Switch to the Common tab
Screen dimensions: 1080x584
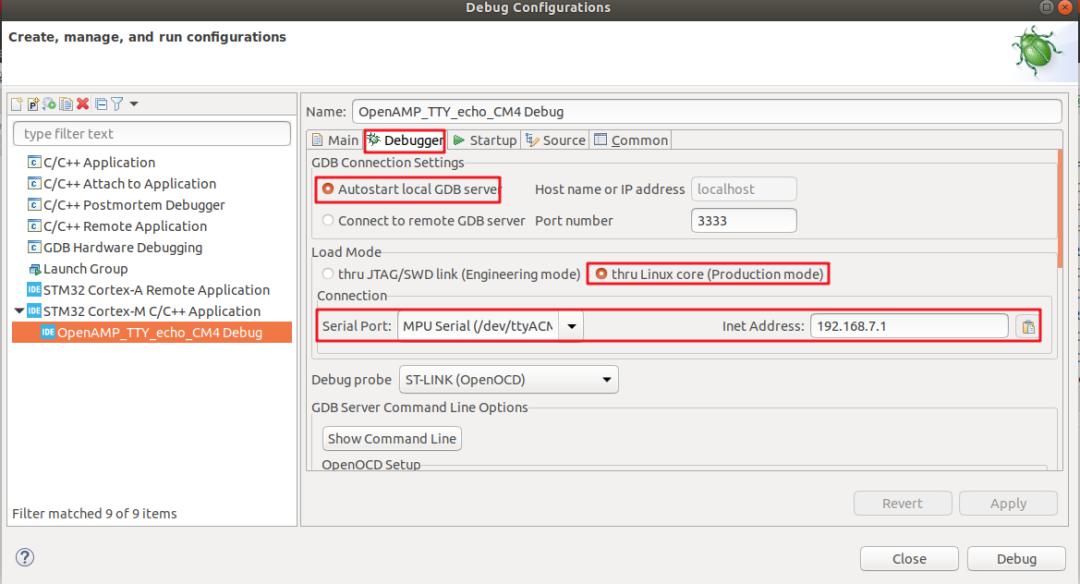click(631, 140)
